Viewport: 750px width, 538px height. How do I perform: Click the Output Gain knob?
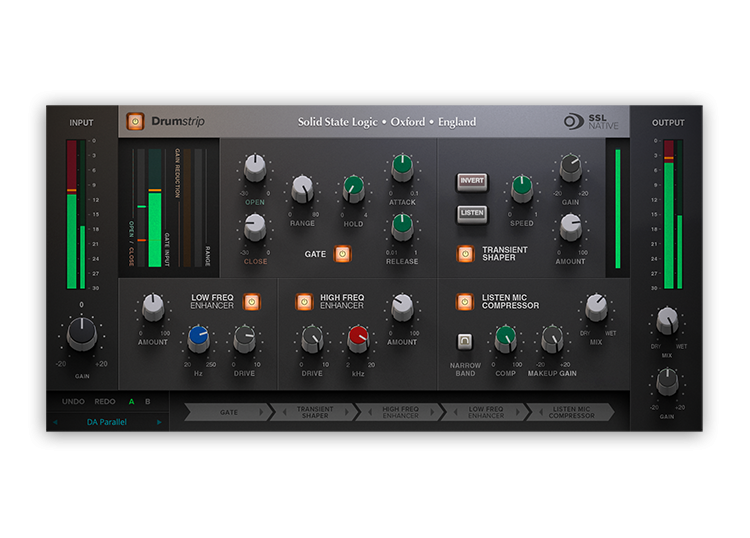point(667,382)
